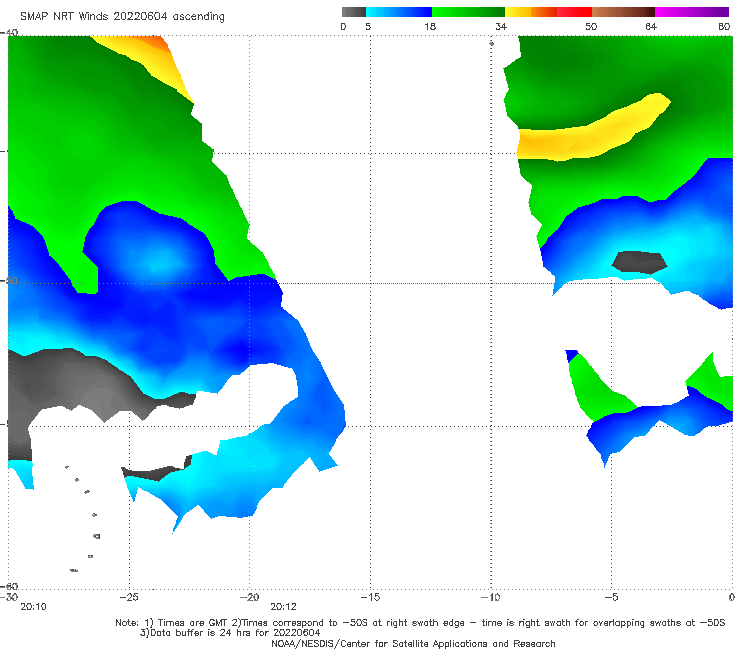Click the colorbar label '34'
This screenshot has width=740, height=650.
point(501,26)
